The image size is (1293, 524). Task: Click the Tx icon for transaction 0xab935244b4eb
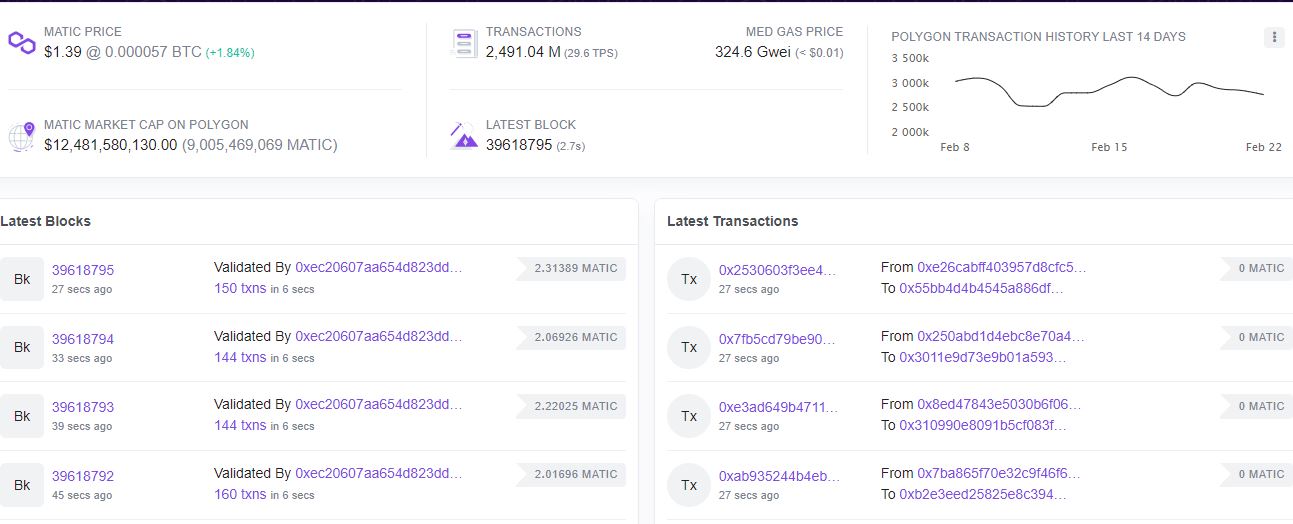coord(689,484)
